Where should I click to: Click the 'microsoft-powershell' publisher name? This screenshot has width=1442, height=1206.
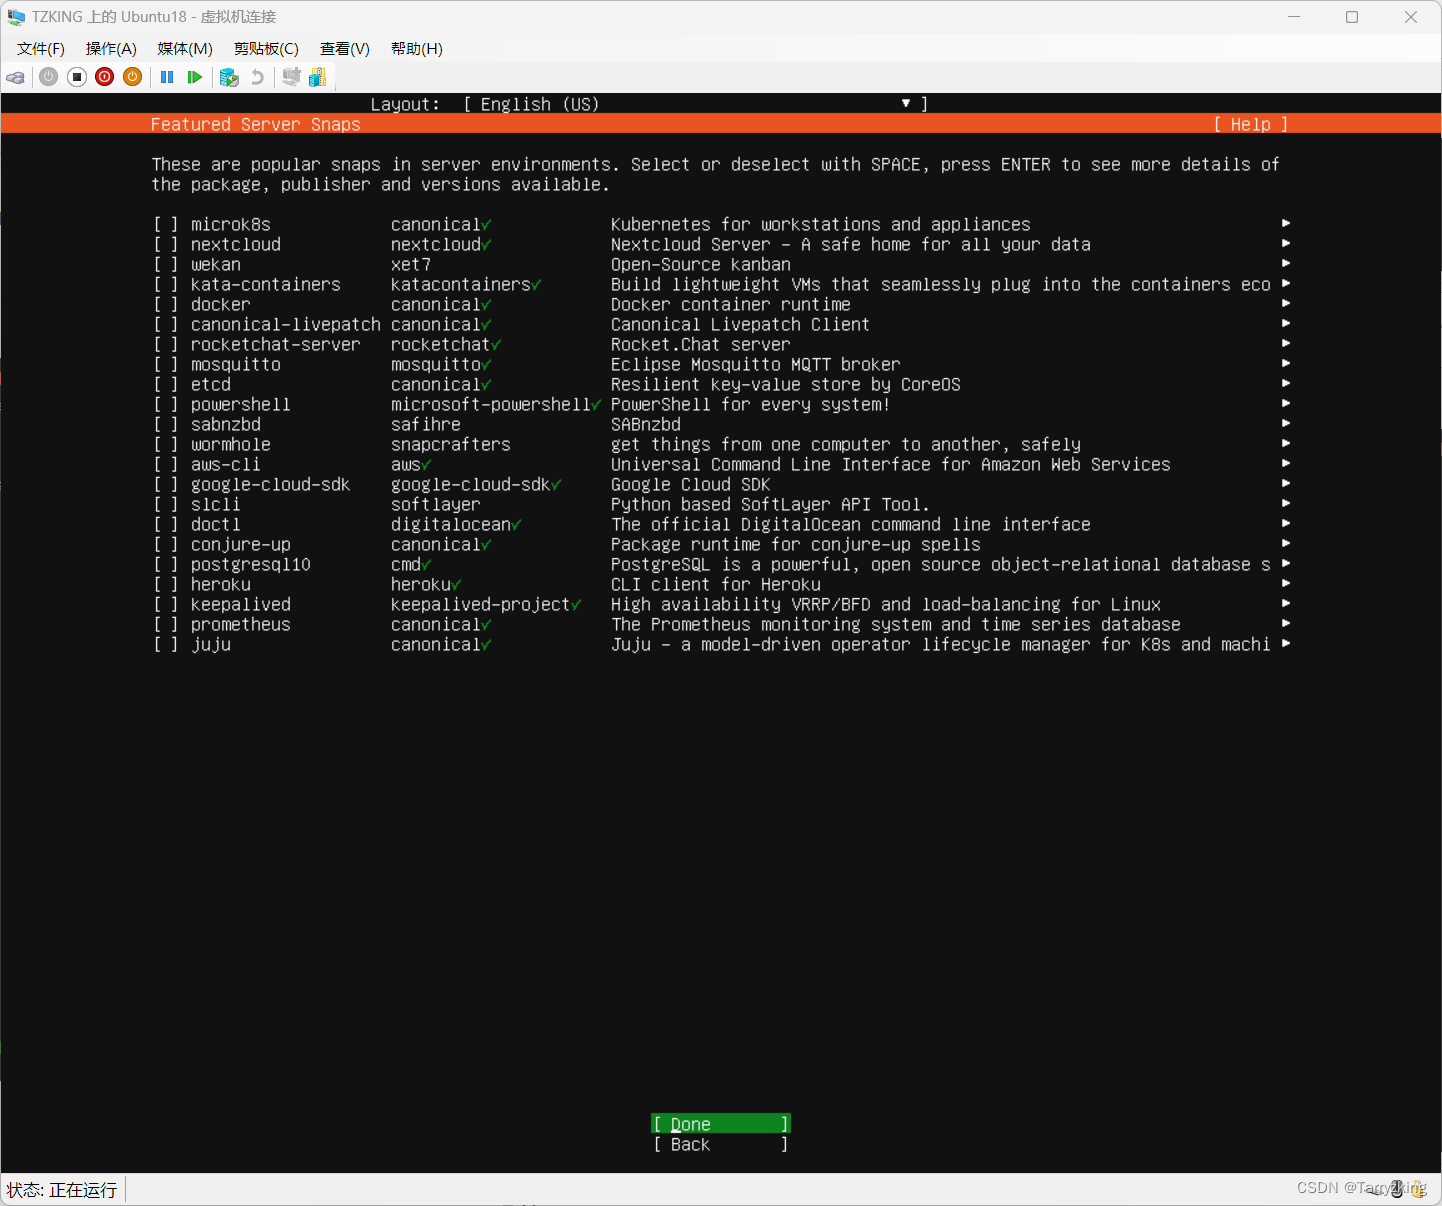point(491,405)
